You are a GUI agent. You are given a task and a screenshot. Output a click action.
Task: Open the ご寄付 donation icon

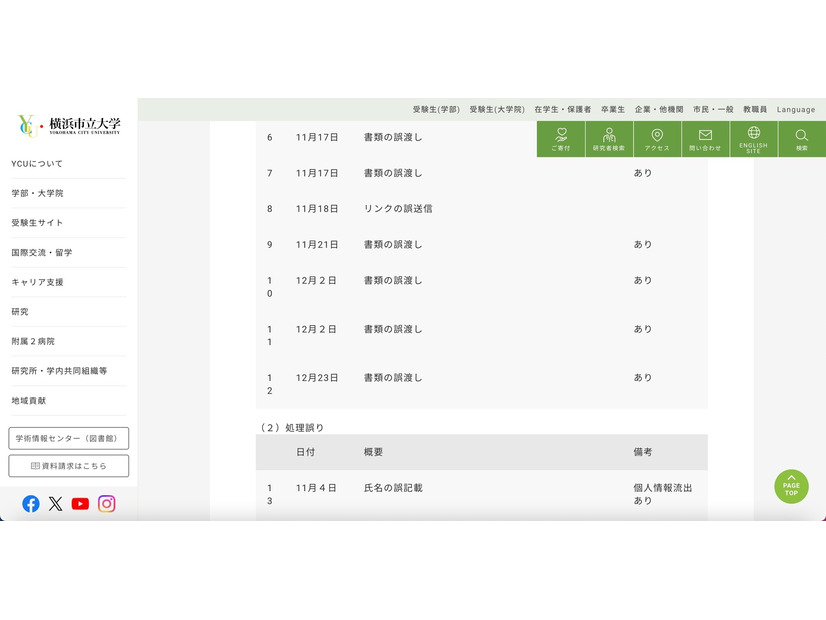[x=561, y=139]
